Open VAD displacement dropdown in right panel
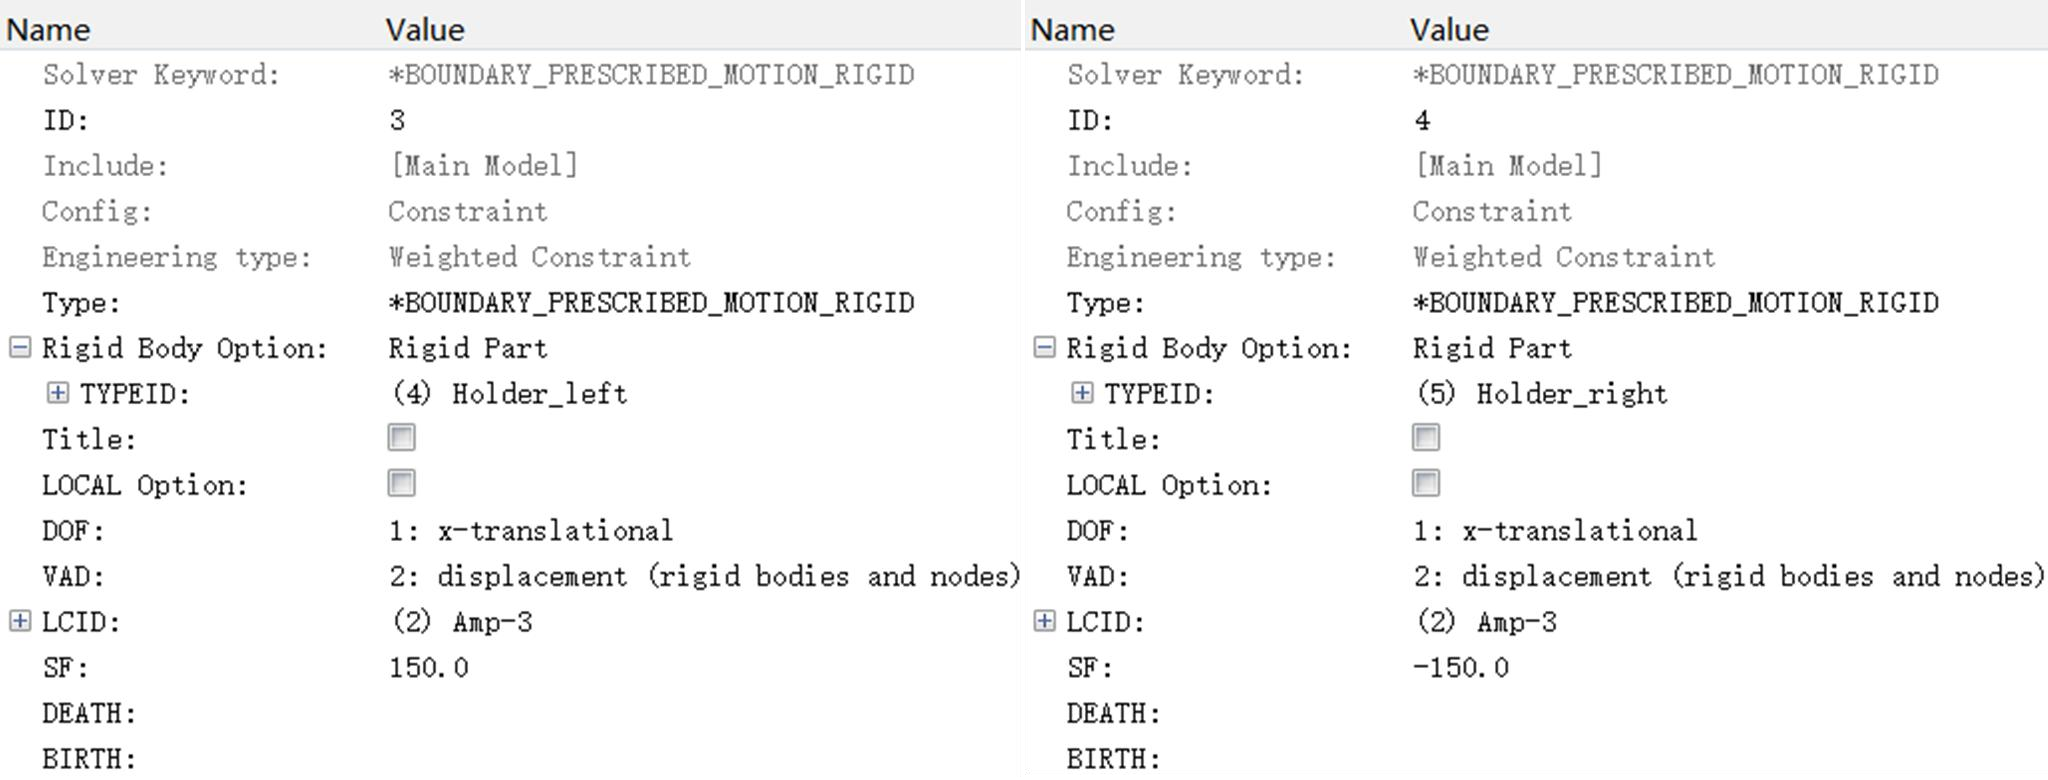The image size is (2048, 780). click(1728, 576)
